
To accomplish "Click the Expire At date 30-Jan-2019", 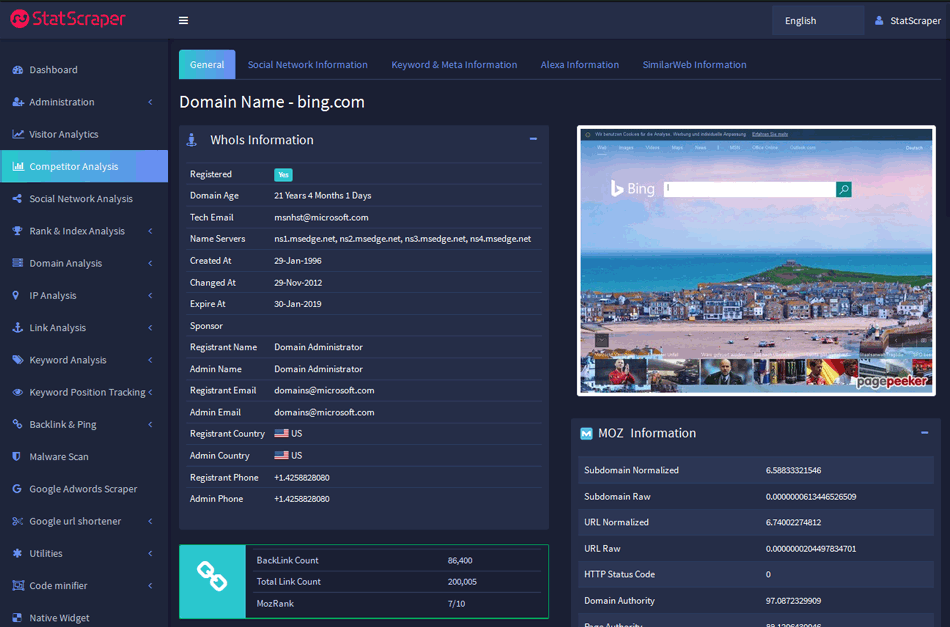I will (x=297, y=304).
